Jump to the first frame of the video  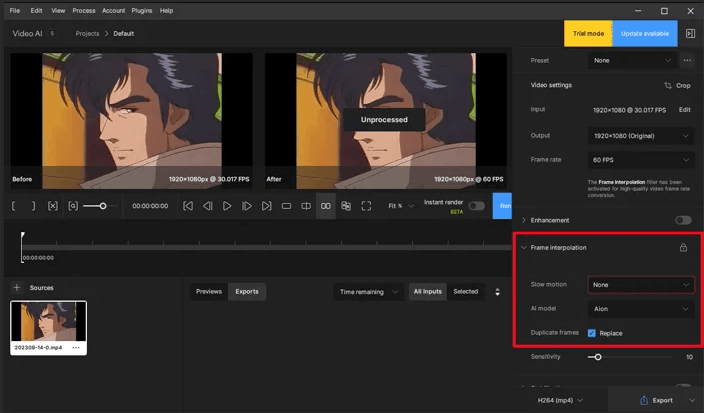(188, 206)
